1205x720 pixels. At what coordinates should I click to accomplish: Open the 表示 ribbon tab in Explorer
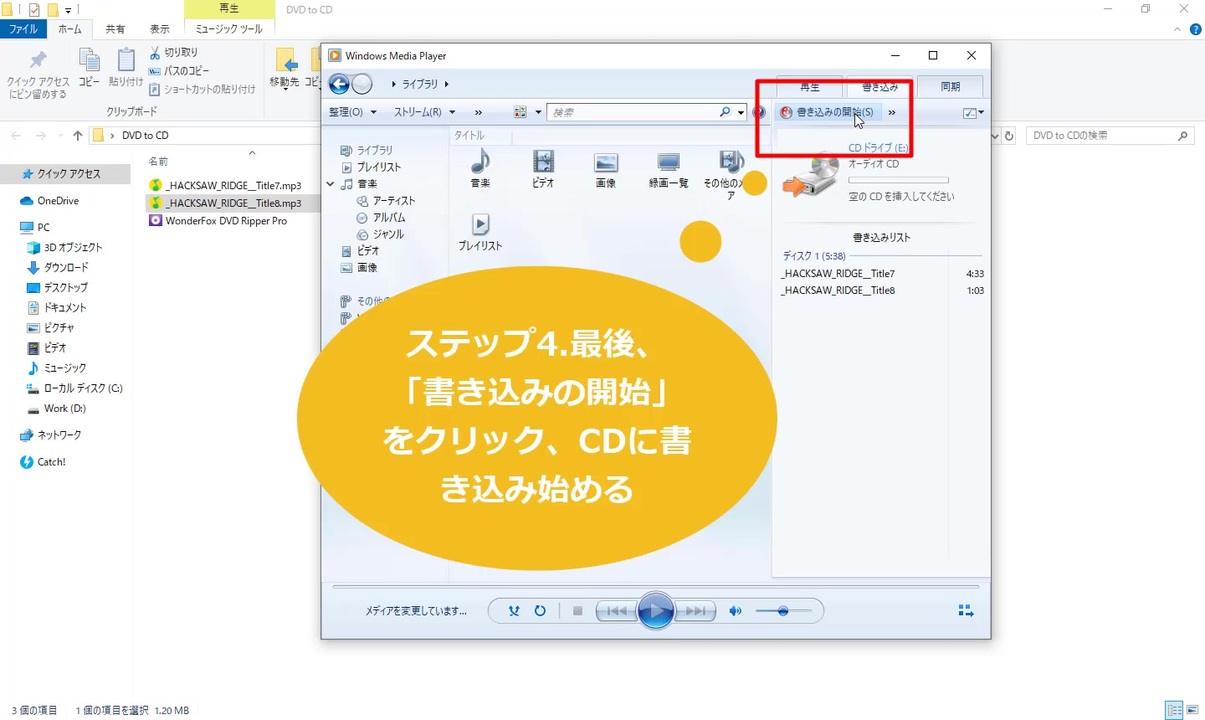coord(159,30)
